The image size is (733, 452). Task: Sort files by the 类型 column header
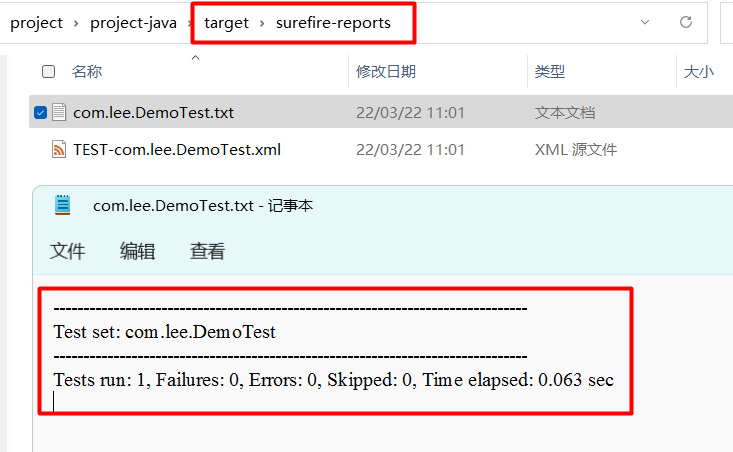pos(550,72)
